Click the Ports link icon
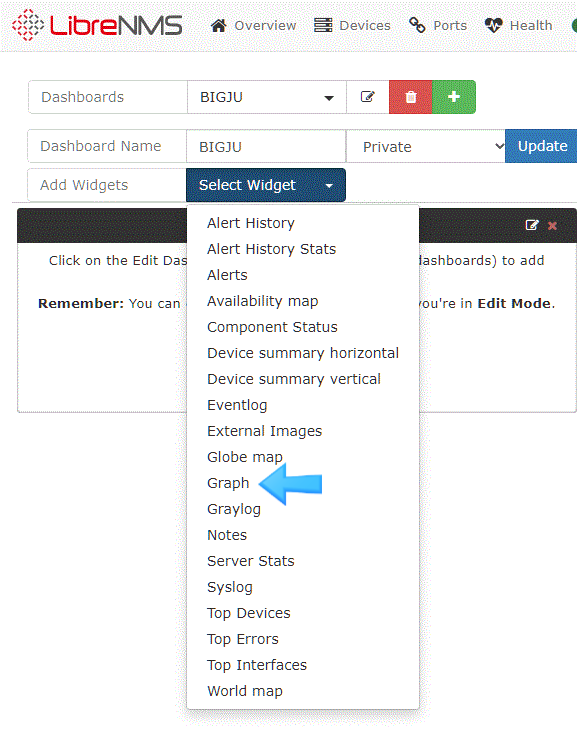 pyautogui.click(x=417, y=25)
